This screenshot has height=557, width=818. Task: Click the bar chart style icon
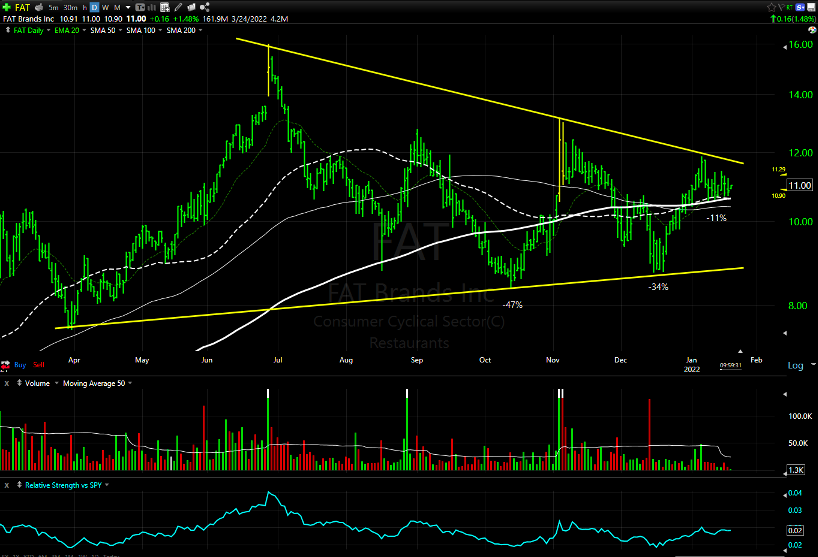coord(152,7)
